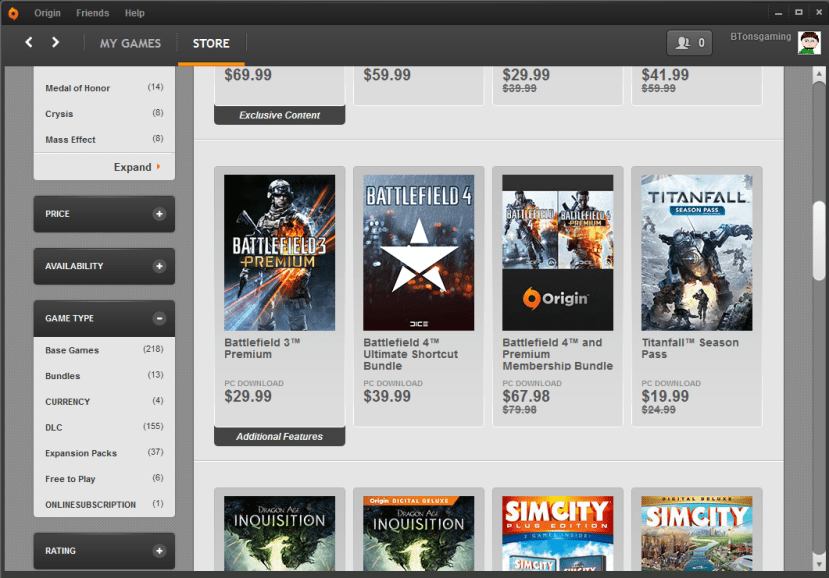Click the BTonsgaming profile avatar
Viewport: 829px width, 578px height.
tap(808, 43)
